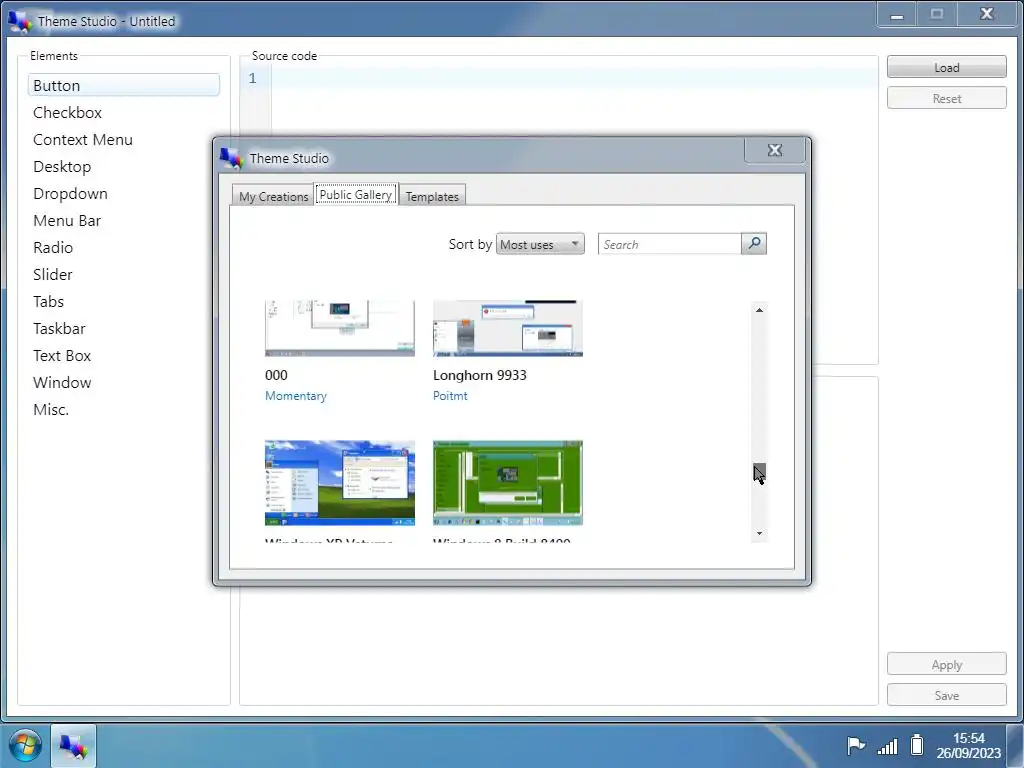Click the battery tray icon
Image resolution: width=1024 pixels, height=768 pixels.
917,744
